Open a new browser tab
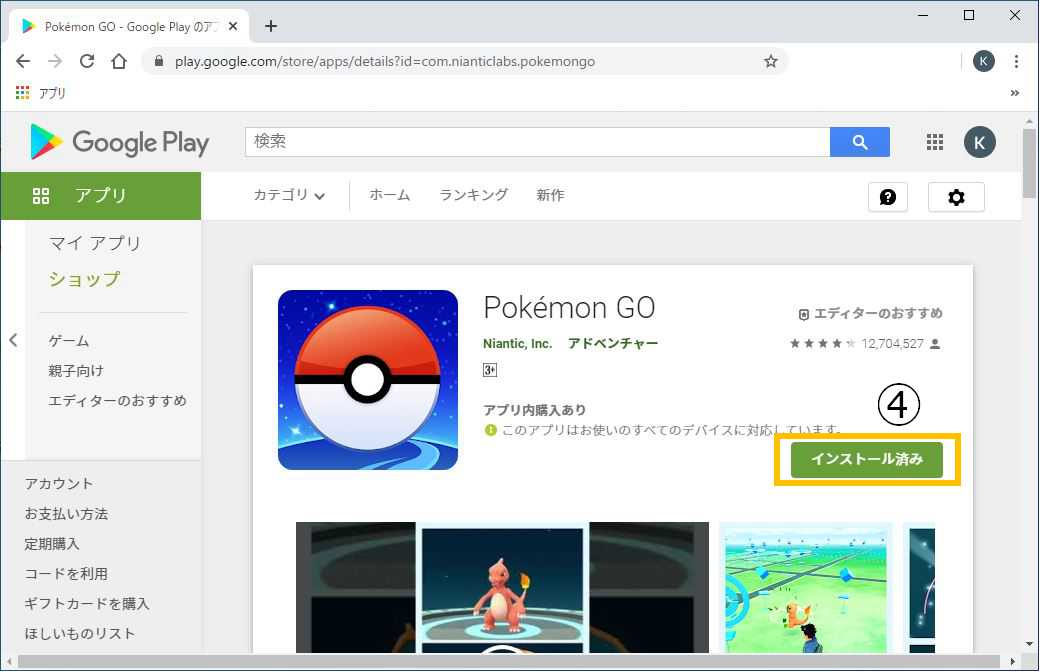This screenshot has width=1040, height=672. tap(271, 26)
